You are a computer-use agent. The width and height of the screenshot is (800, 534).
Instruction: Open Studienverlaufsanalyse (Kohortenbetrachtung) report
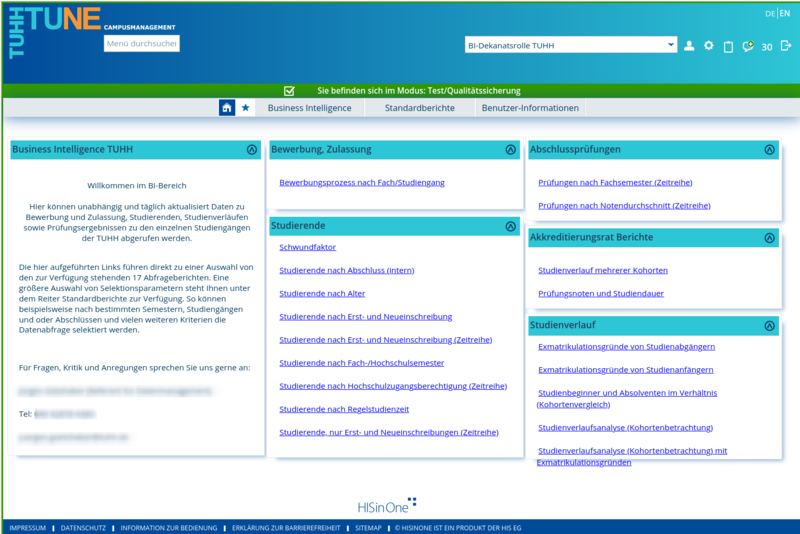click(625, 428)
